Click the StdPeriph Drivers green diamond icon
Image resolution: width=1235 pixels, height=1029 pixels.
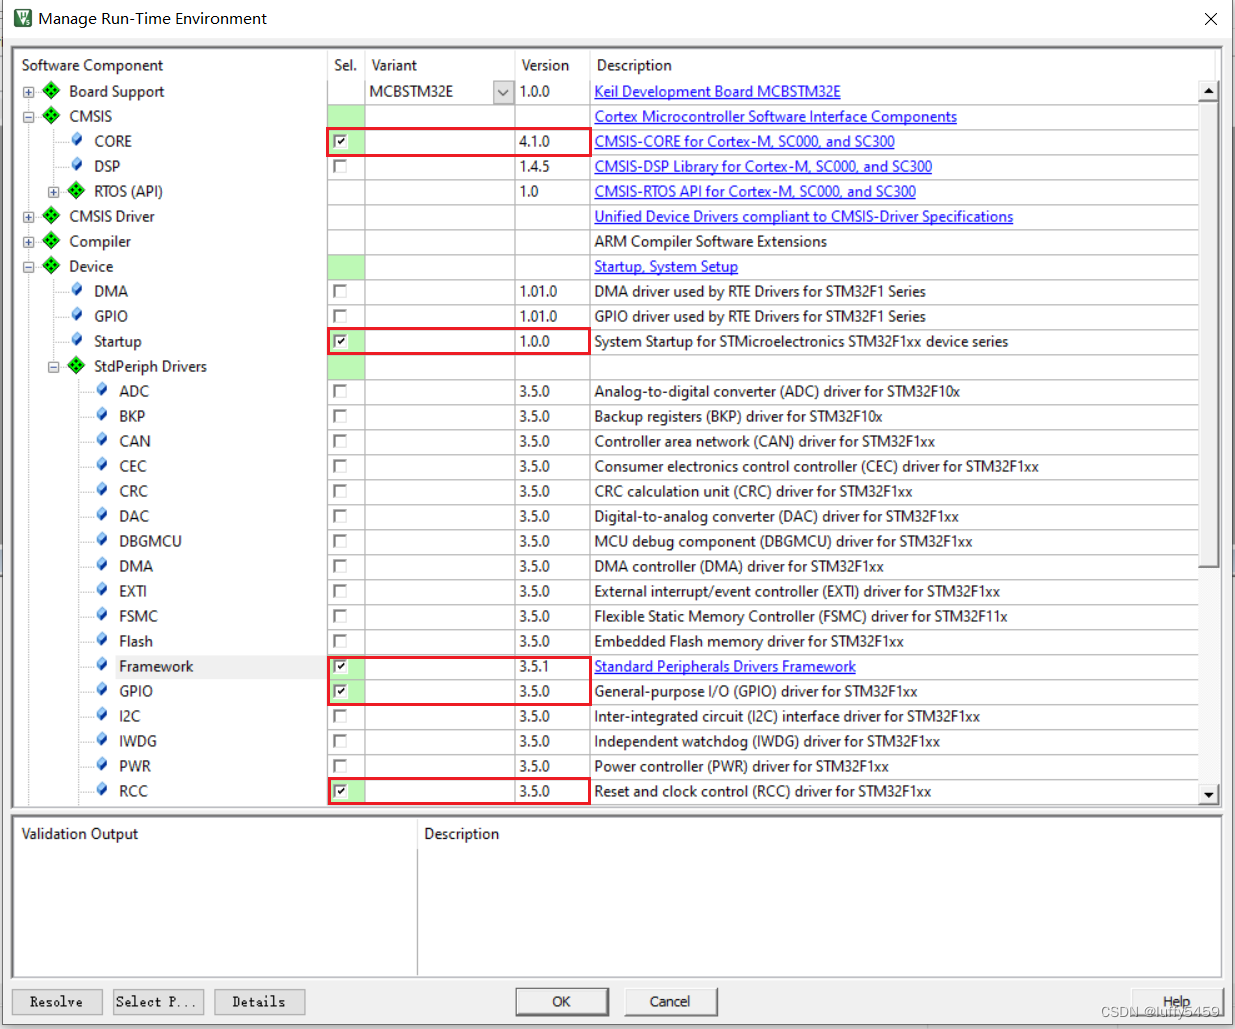tap(77, 366)
